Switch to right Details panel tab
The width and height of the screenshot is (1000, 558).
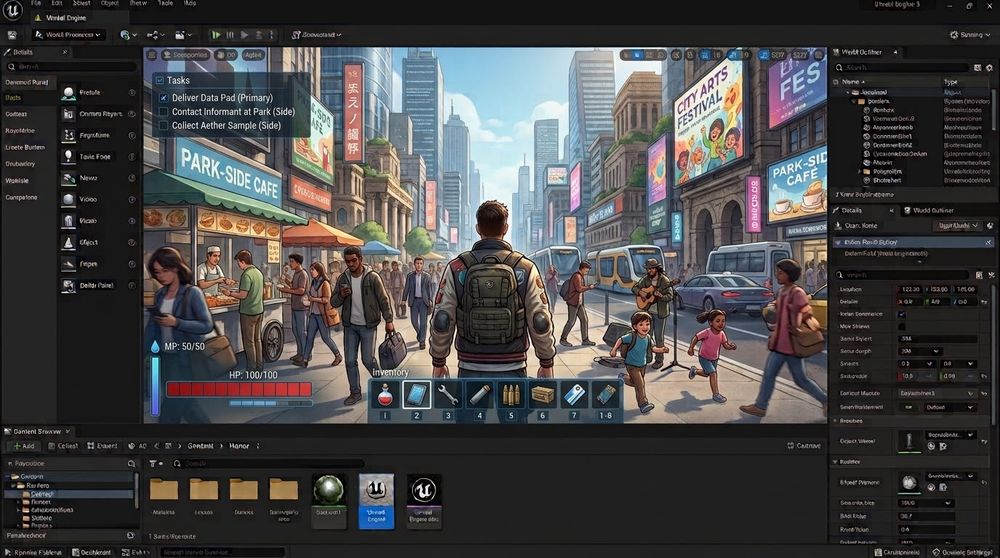click(852, 210)
